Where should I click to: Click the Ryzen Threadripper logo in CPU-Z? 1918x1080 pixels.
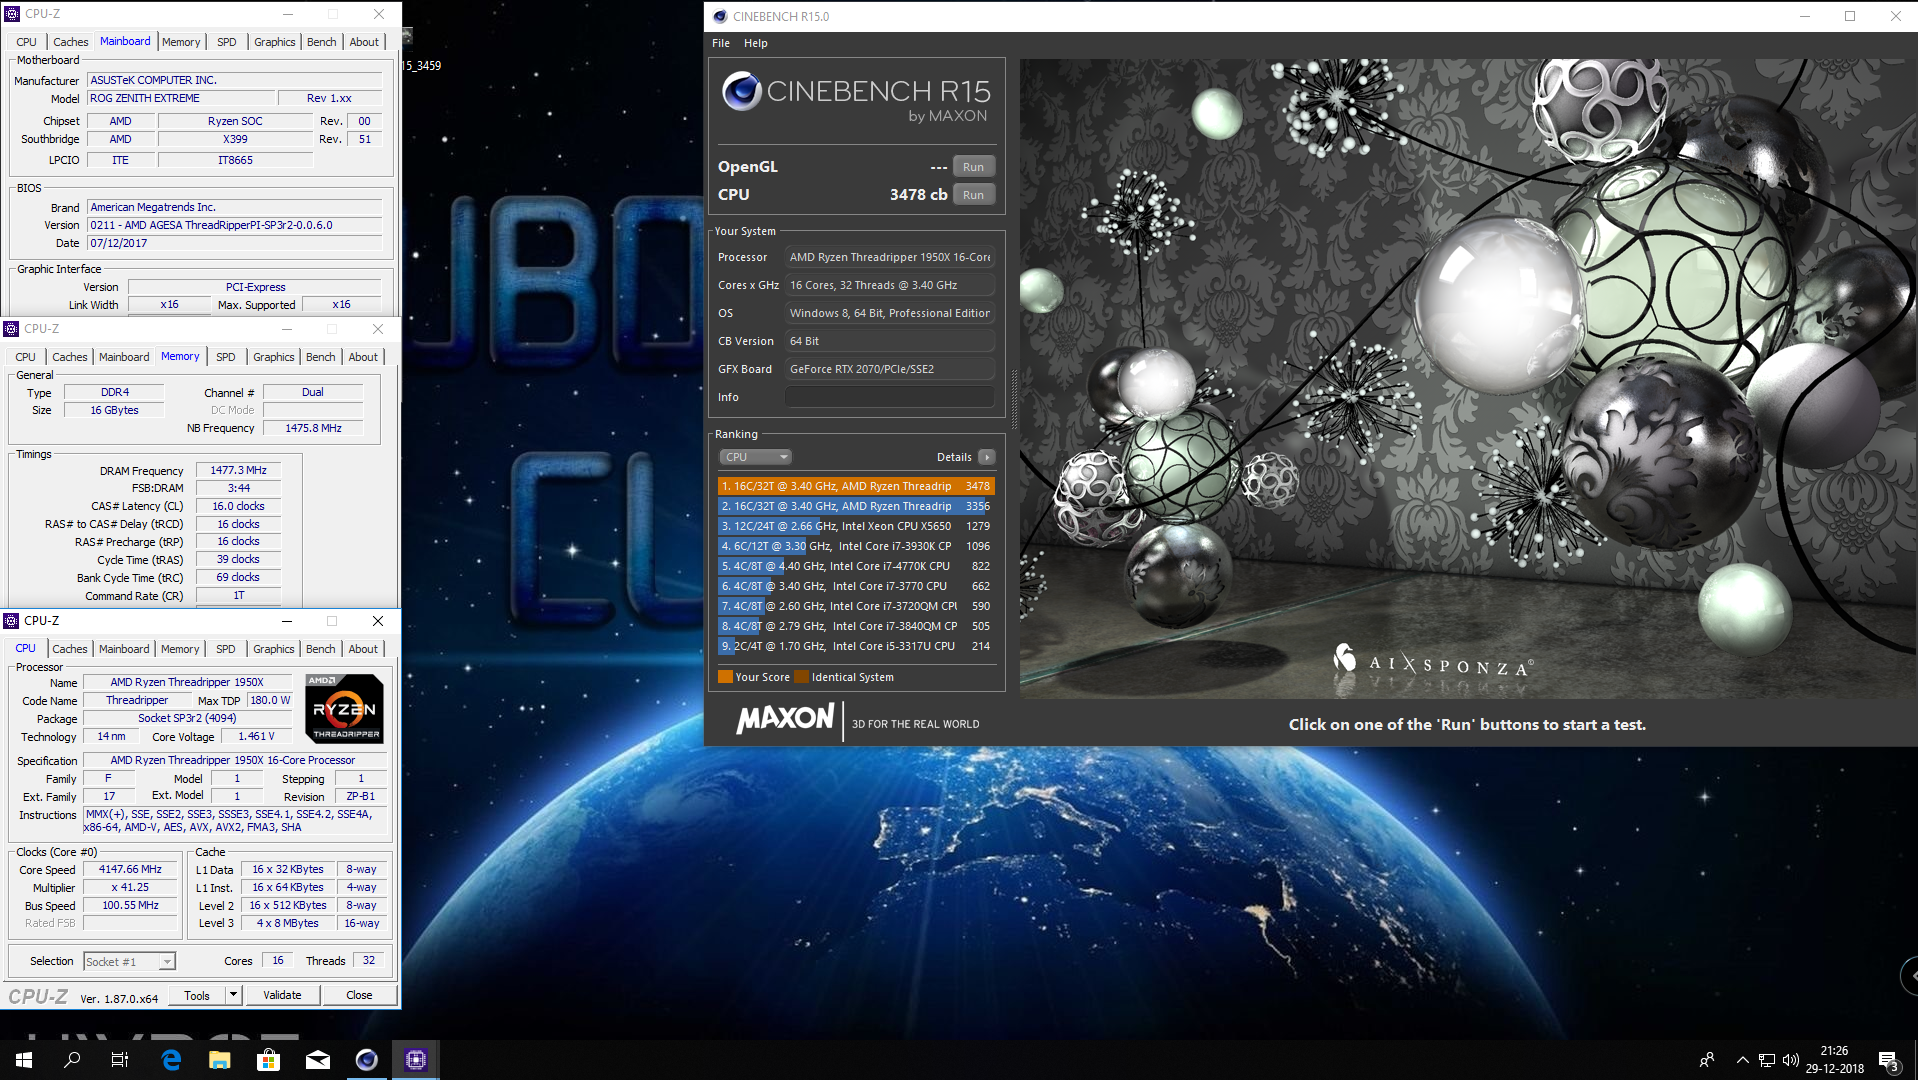tap(344, 709)
